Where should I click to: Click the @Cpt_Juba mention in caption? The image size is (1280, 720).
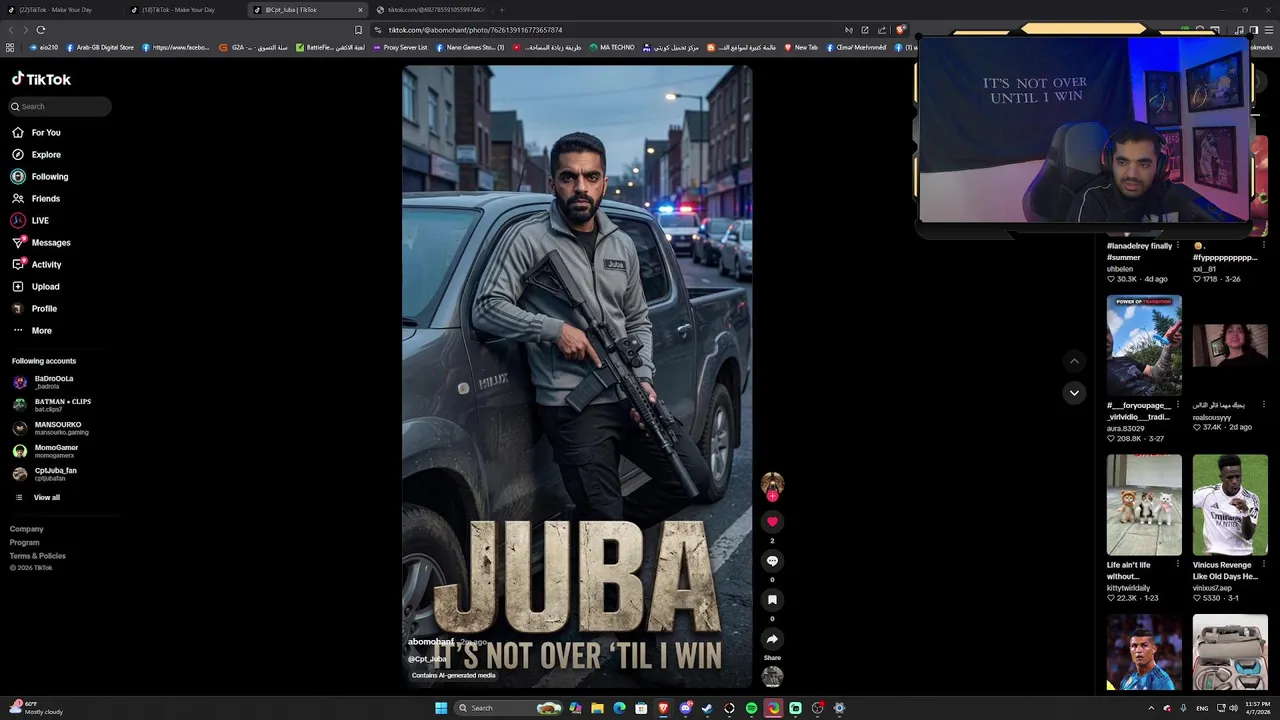click(427, 659)
